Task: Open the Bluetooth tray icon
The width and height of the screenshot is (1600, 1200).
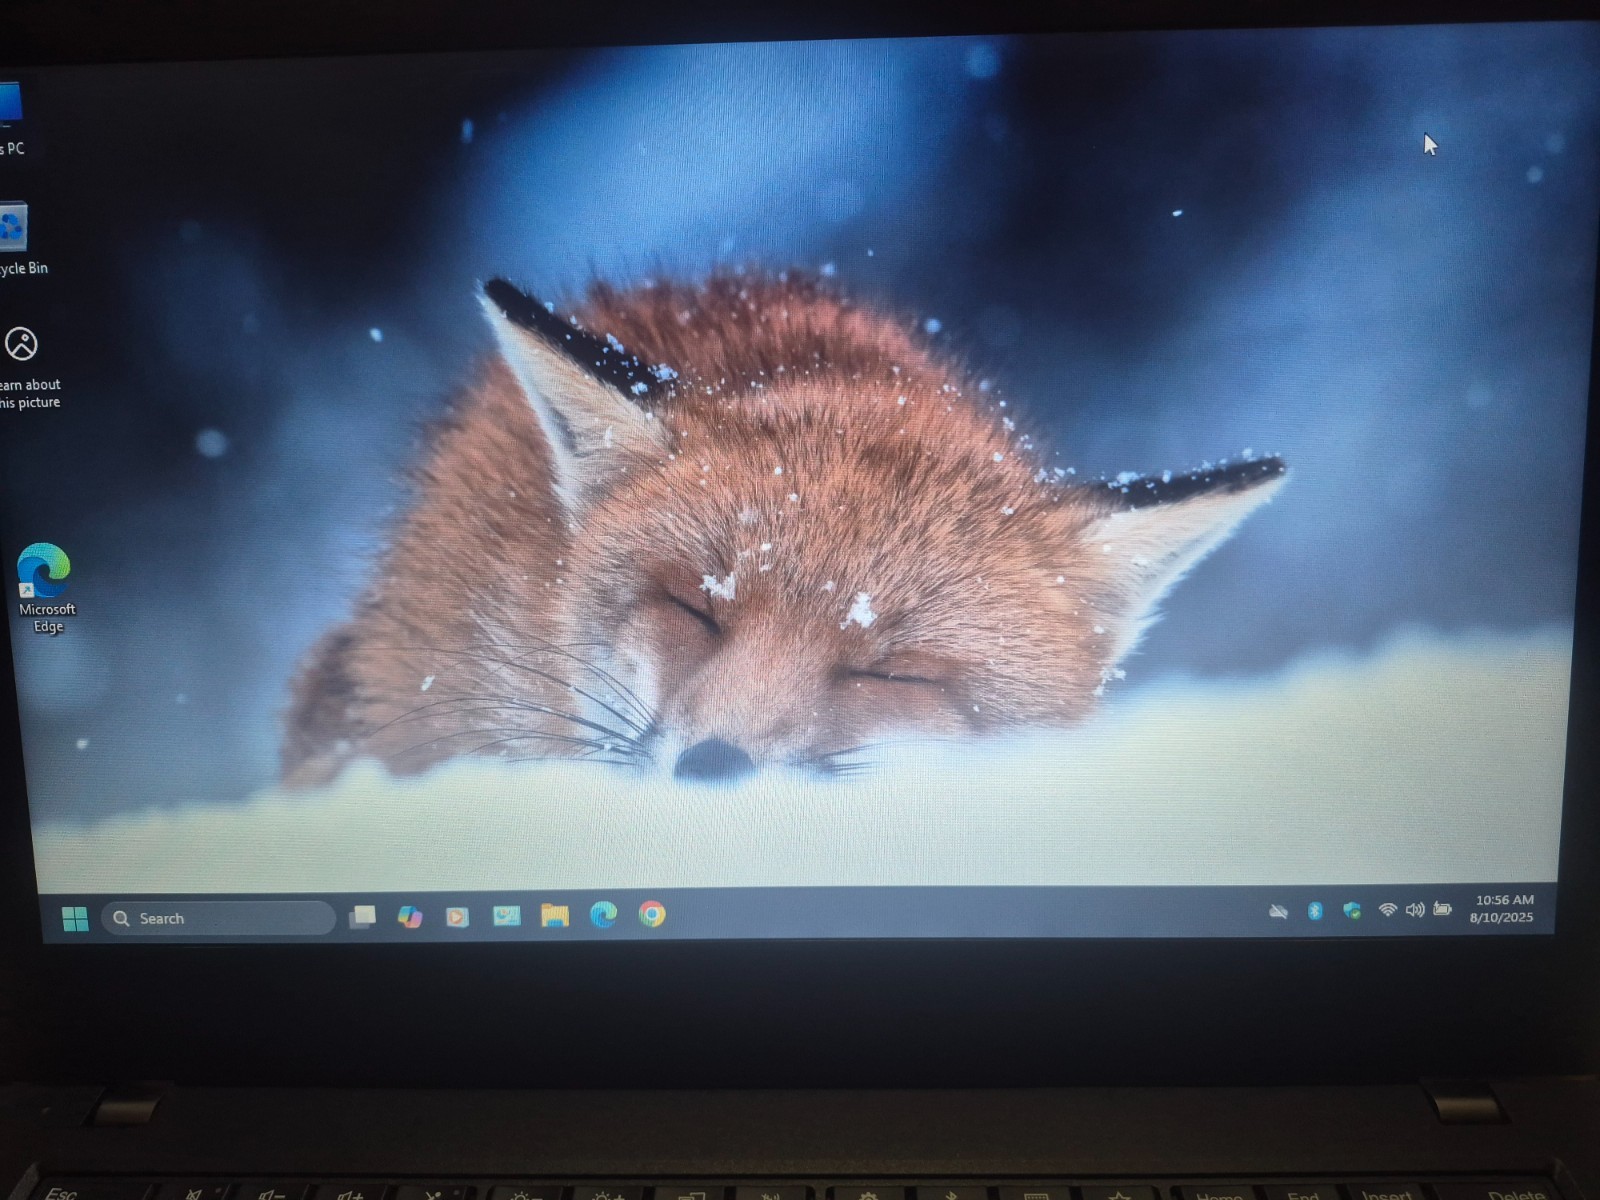Action: [1316, 910]
